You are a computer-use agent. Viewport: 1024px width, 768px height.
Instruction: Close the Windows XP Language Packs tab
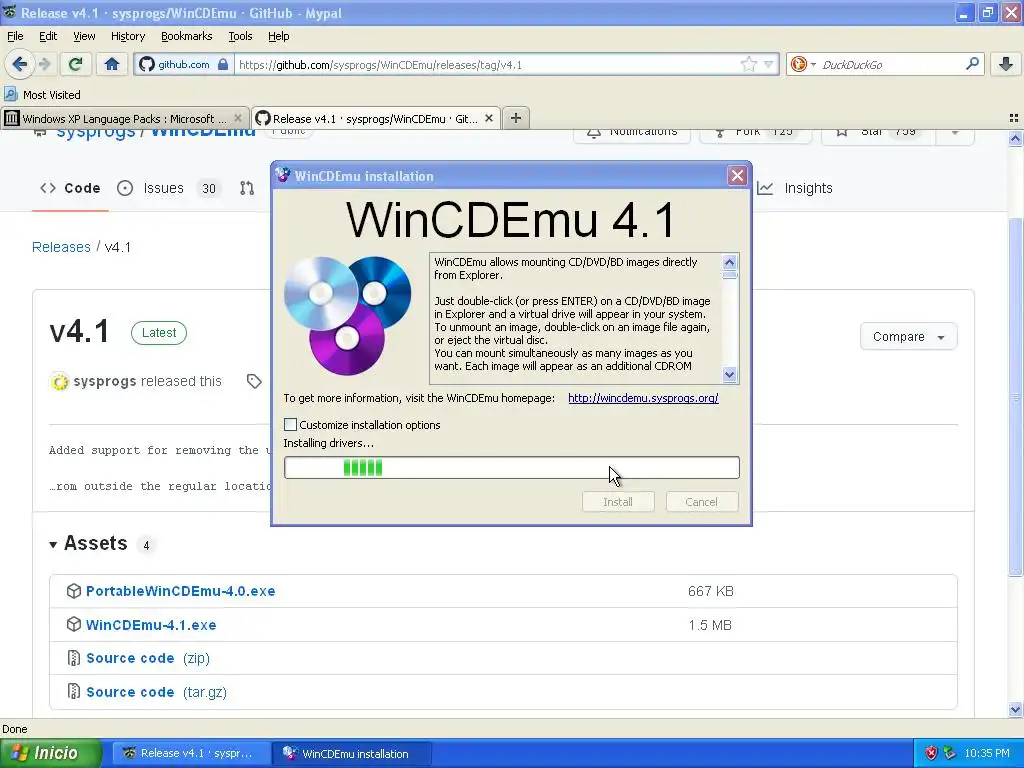(x=238, y=118)
